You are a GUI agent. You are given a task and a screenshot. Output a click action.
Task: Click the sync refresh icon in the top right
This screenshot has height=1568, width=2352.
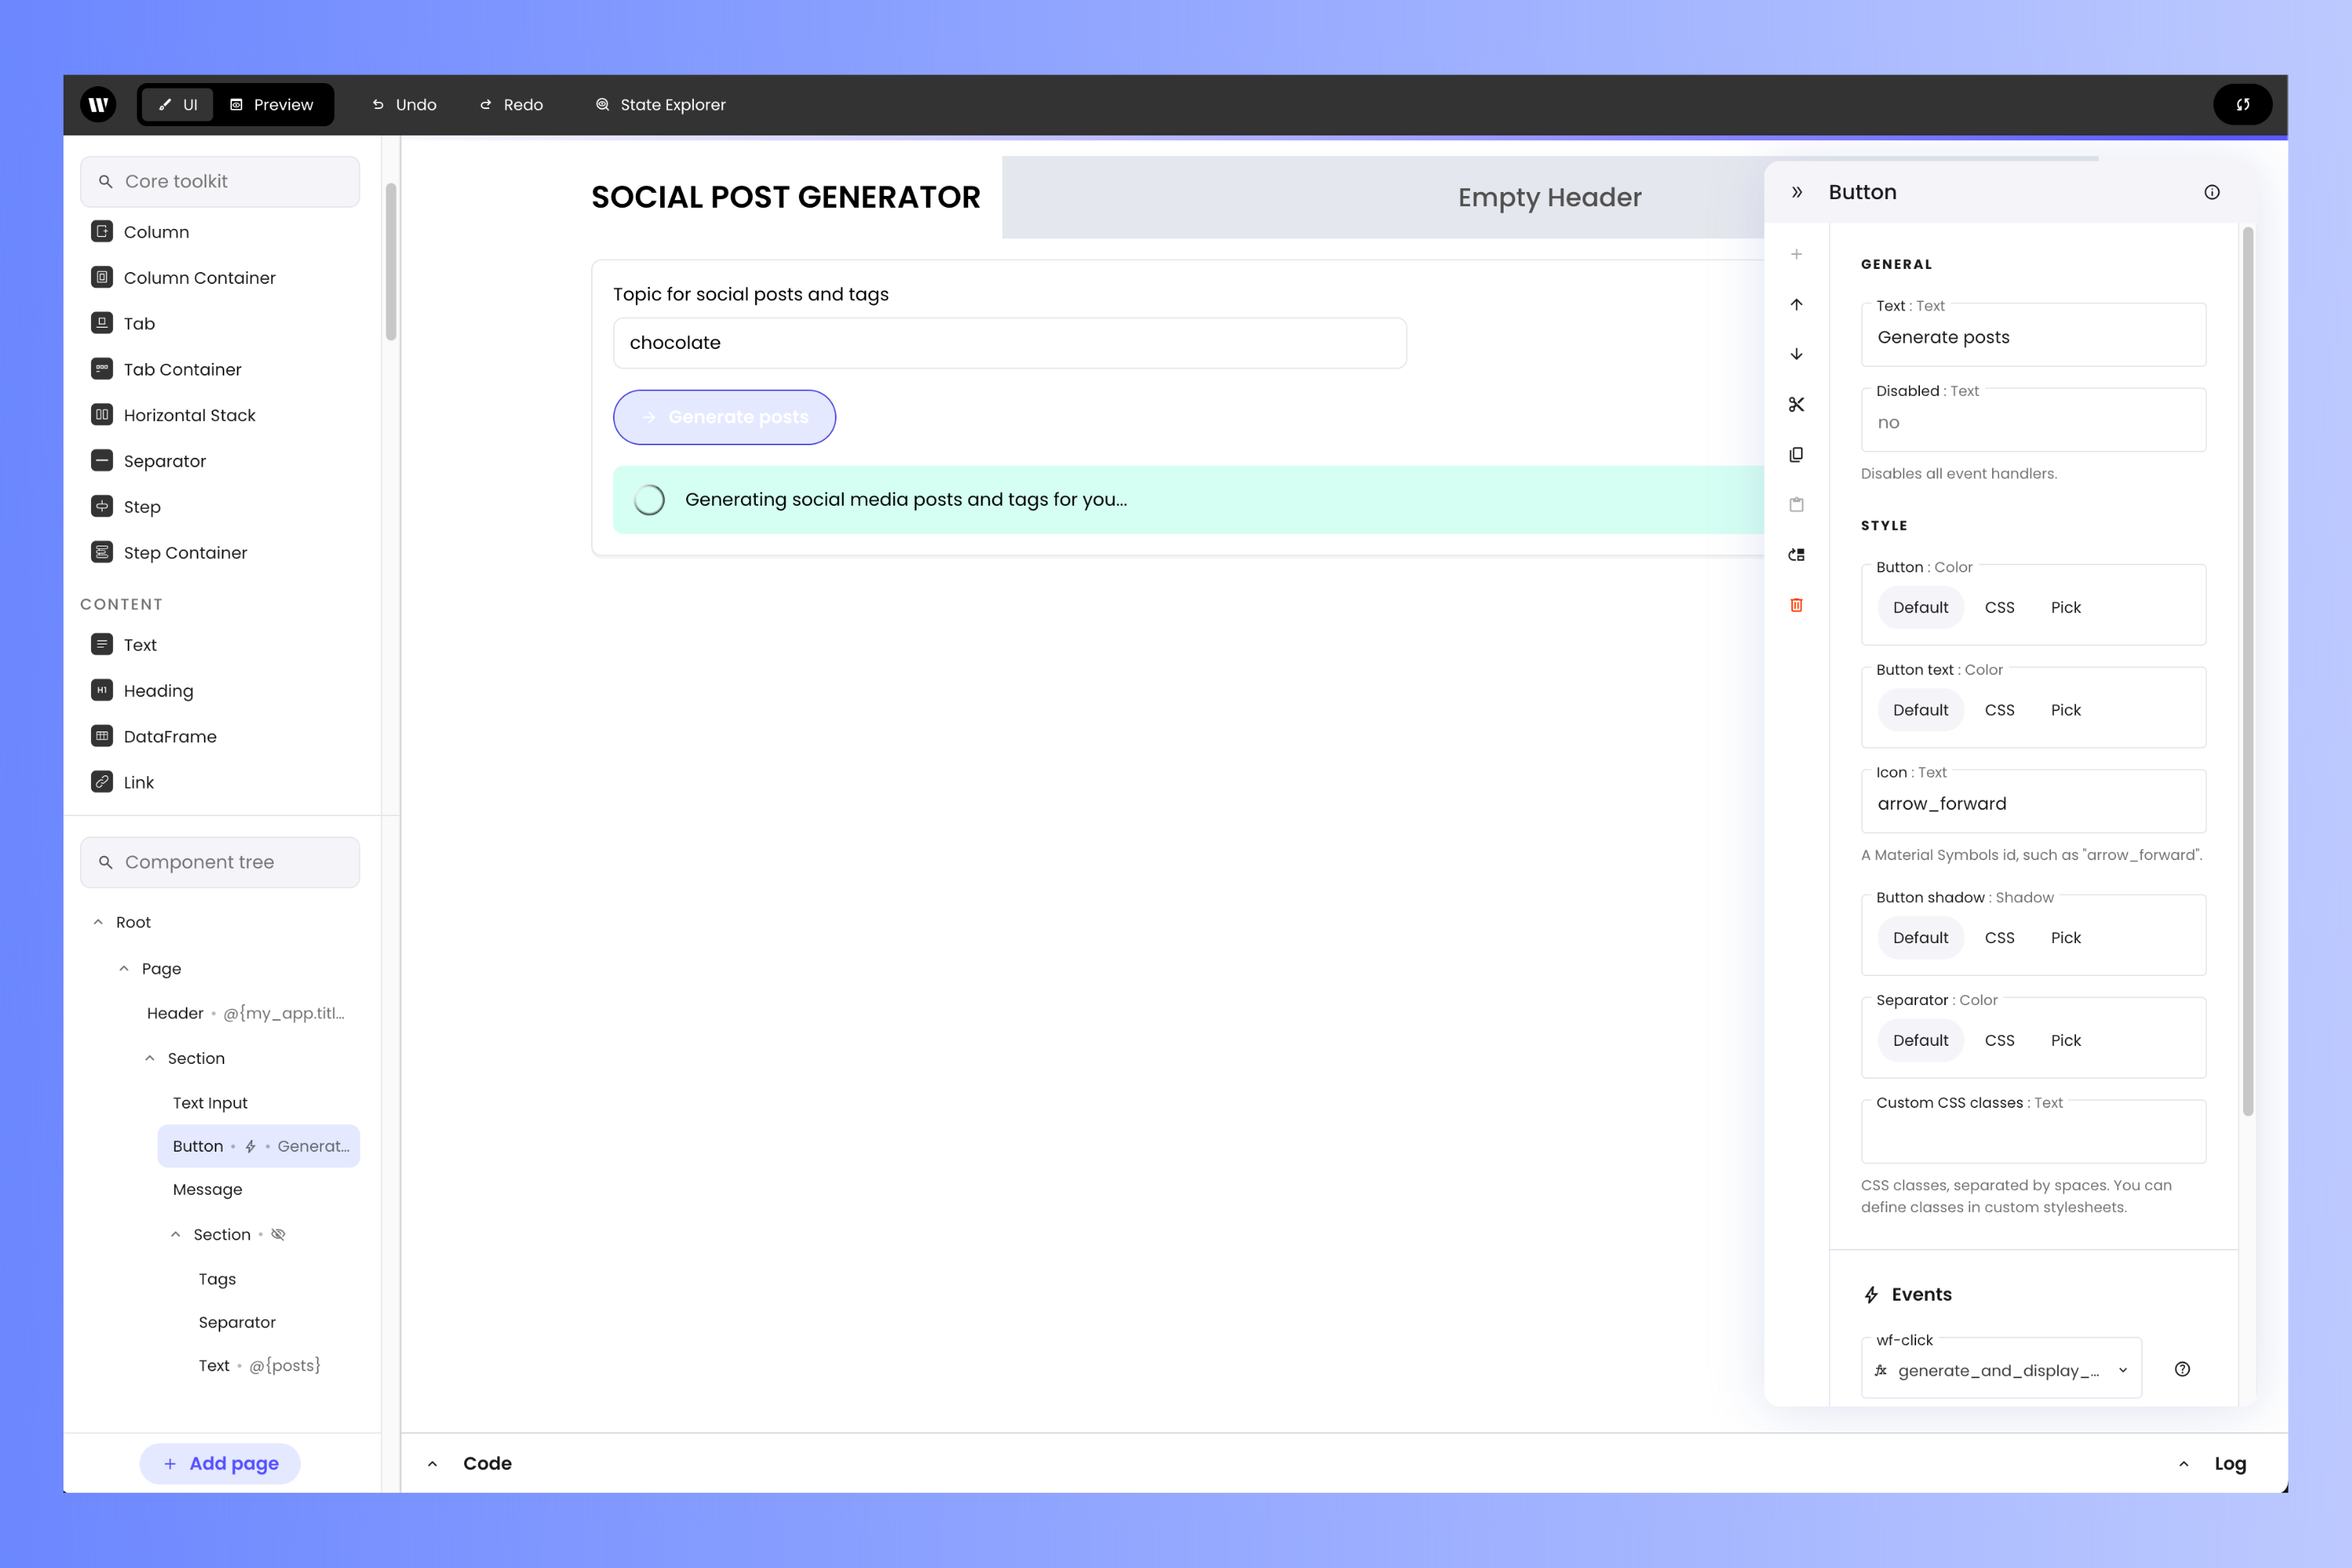pos(2242,104)
